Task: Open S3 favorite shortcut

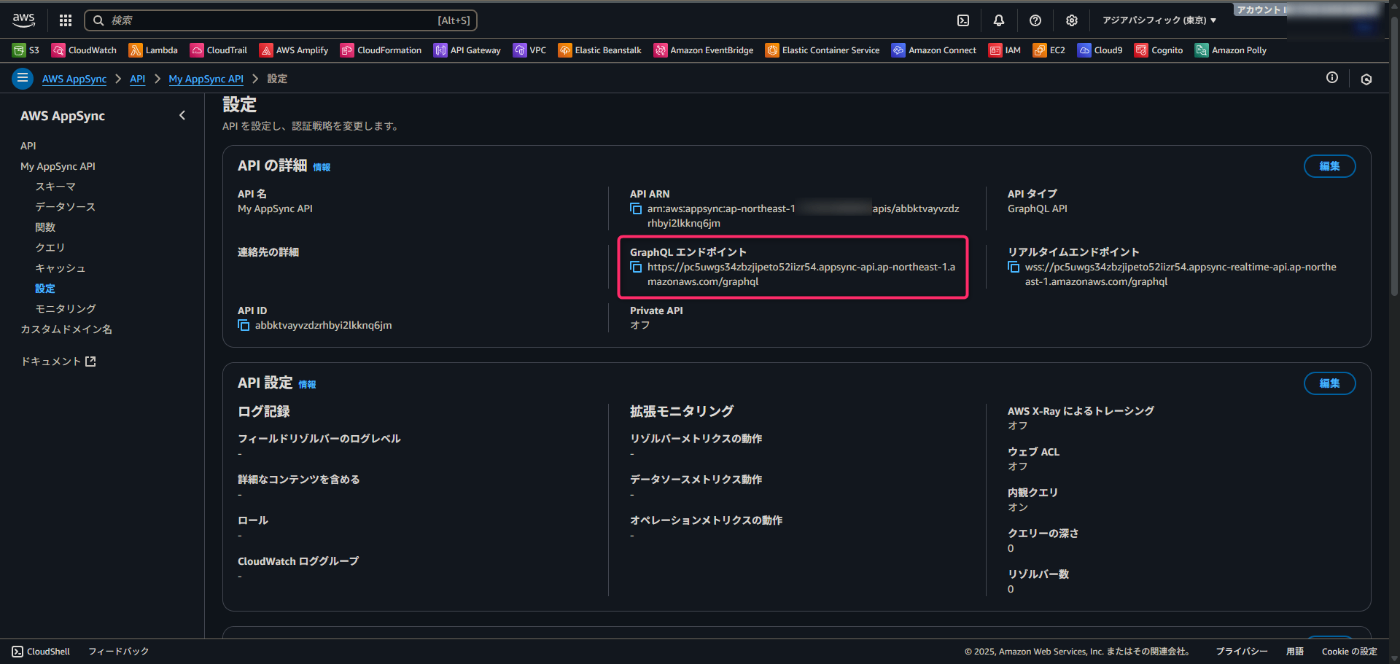Action: [x=26, y=50]
